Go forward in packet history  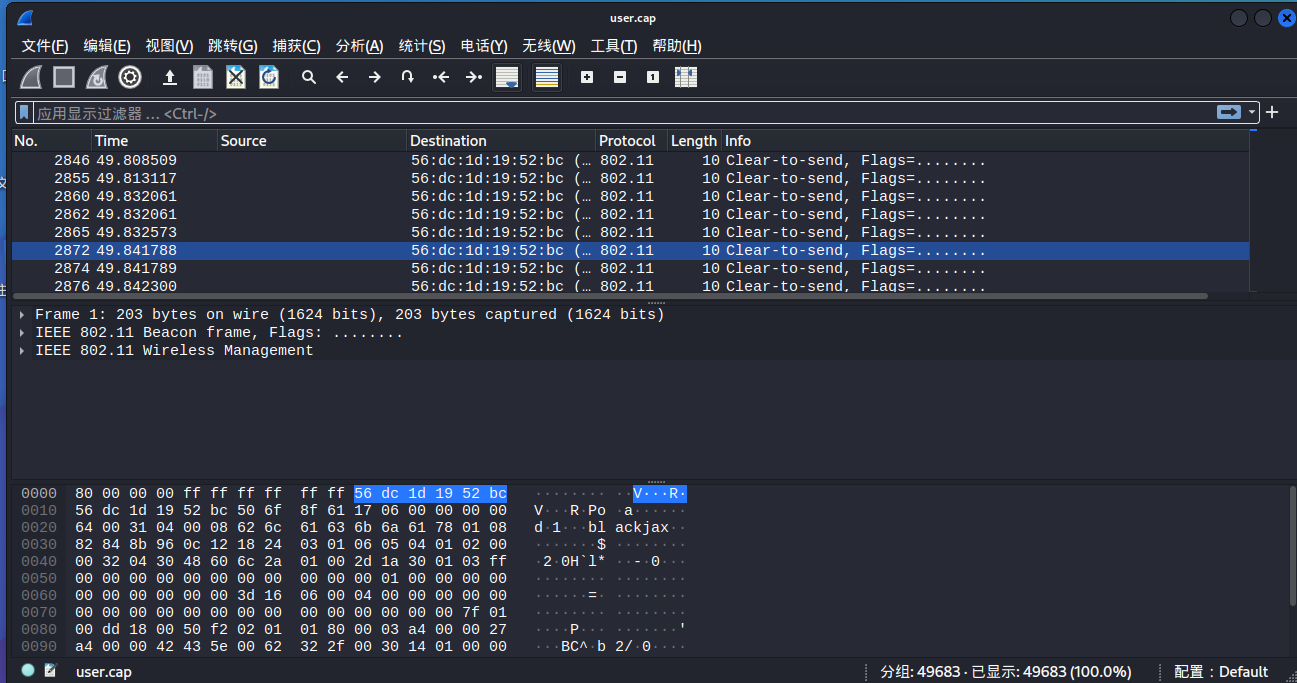point(375,77)
